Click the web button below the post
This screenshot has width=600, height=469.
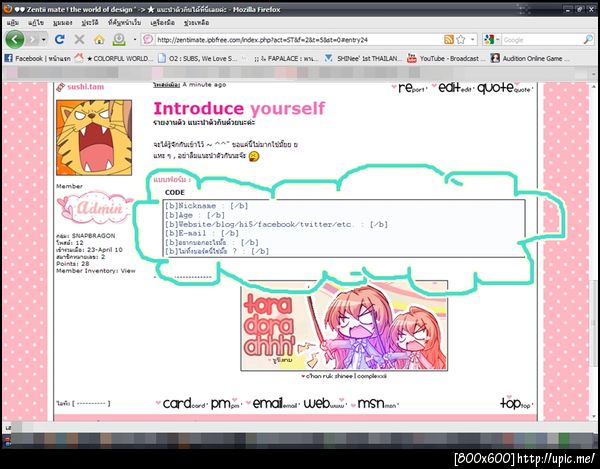click(324, 404)
